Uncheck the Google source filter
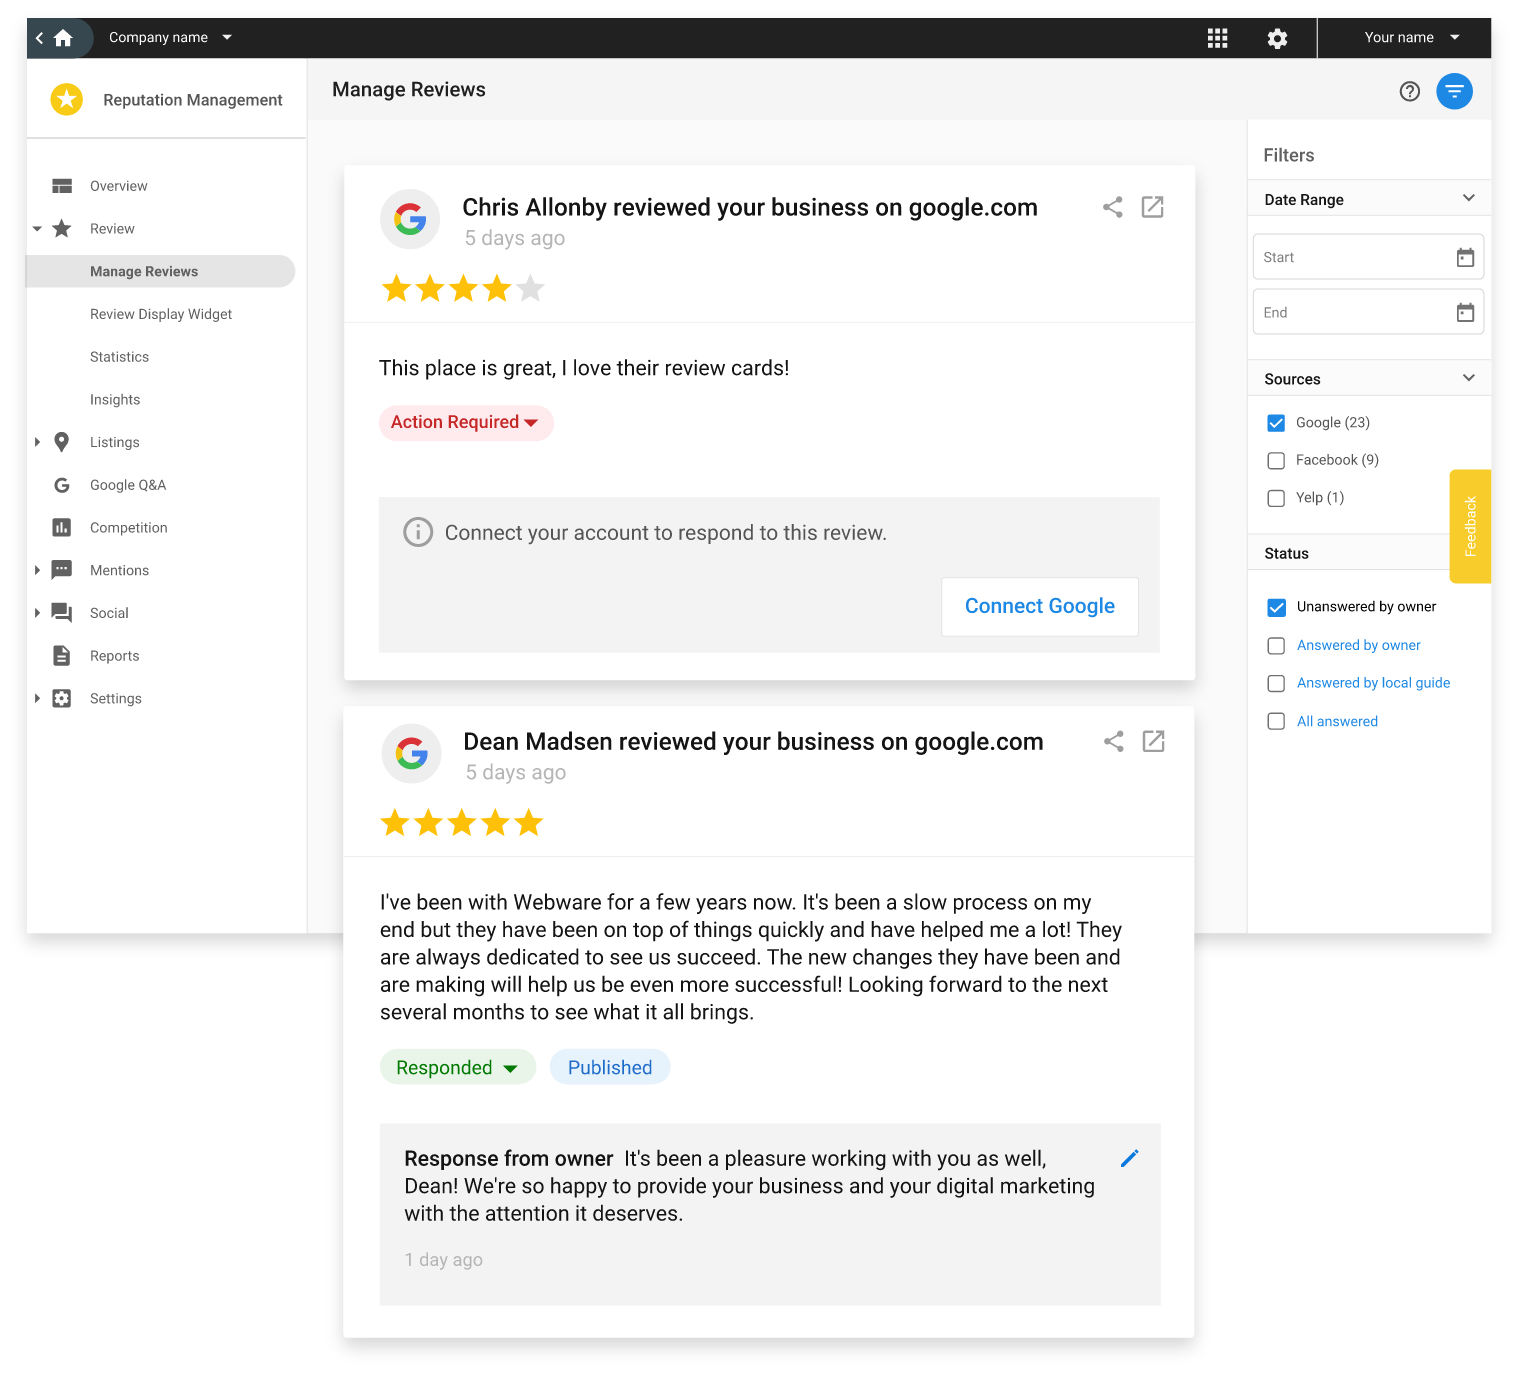1519x1374 pixels. click(1276, 422)
